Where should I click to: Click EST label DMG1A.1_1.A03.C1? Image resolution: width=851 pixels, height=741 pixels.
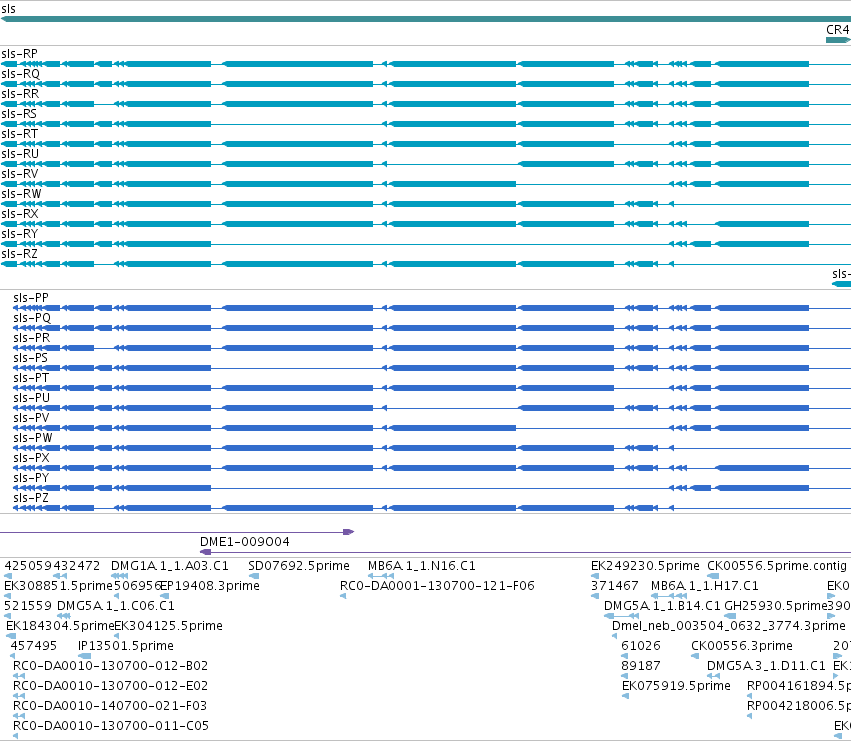(x=170, y=566)
